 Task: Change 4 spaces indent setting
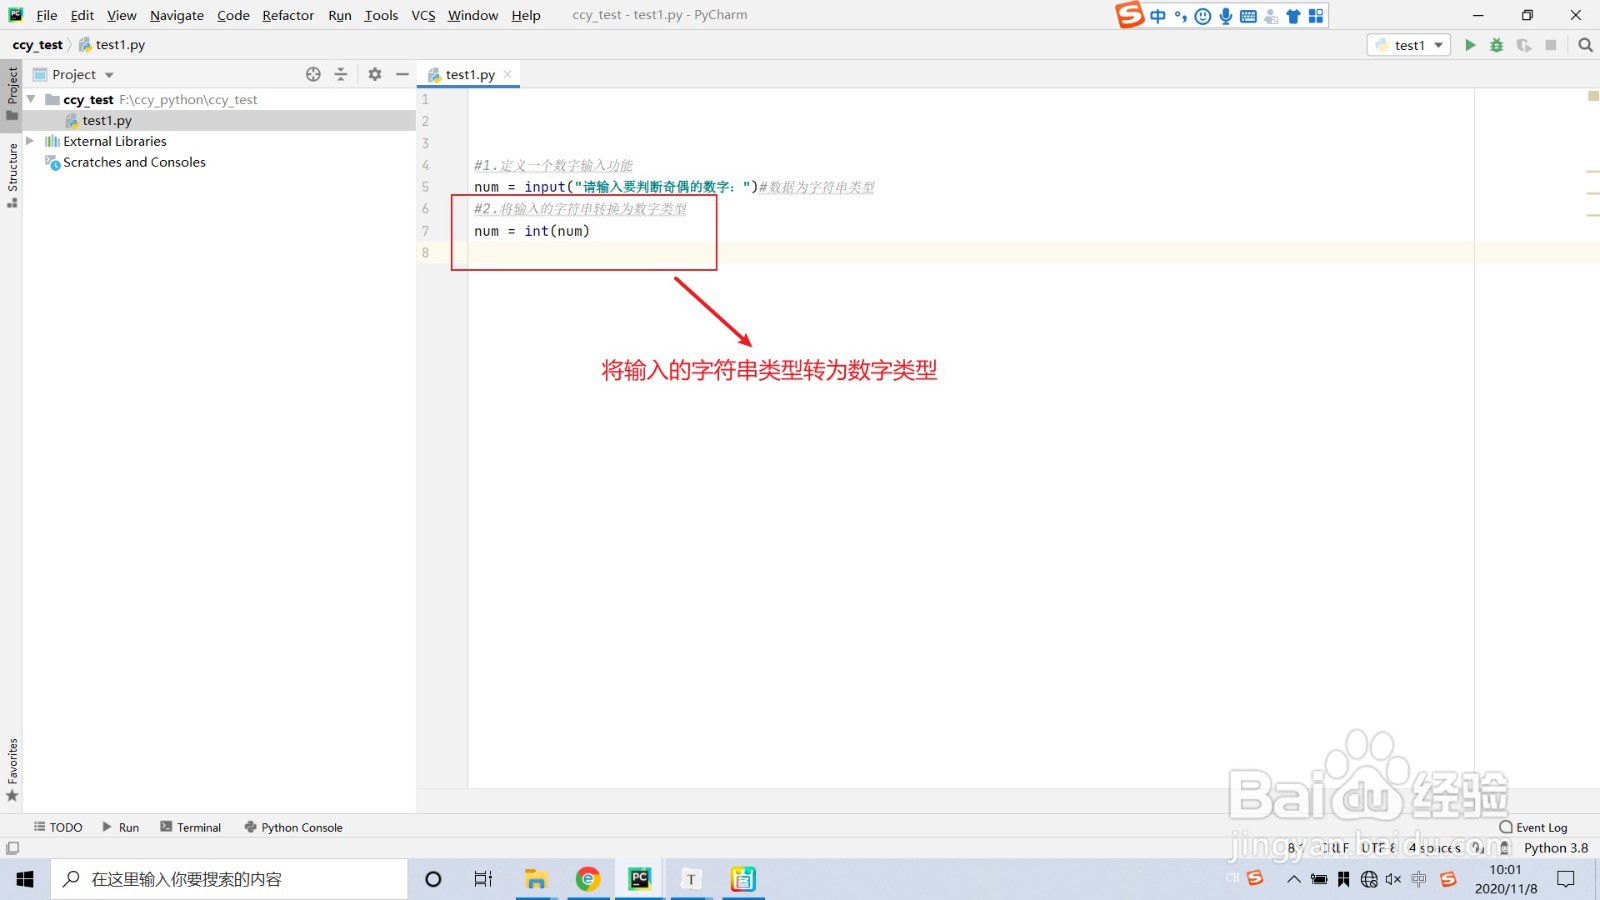tap(1434, 848)
